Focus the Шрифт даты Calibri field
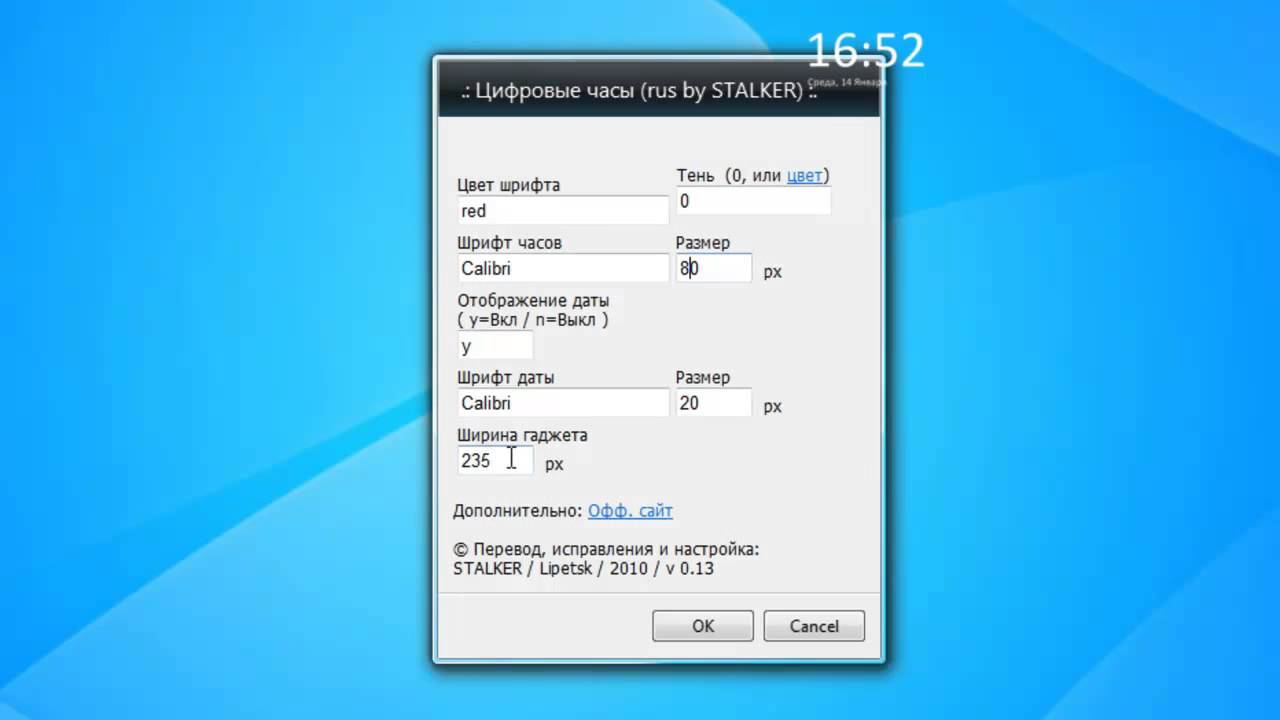1280x720 pixels. tap(563, 403)
